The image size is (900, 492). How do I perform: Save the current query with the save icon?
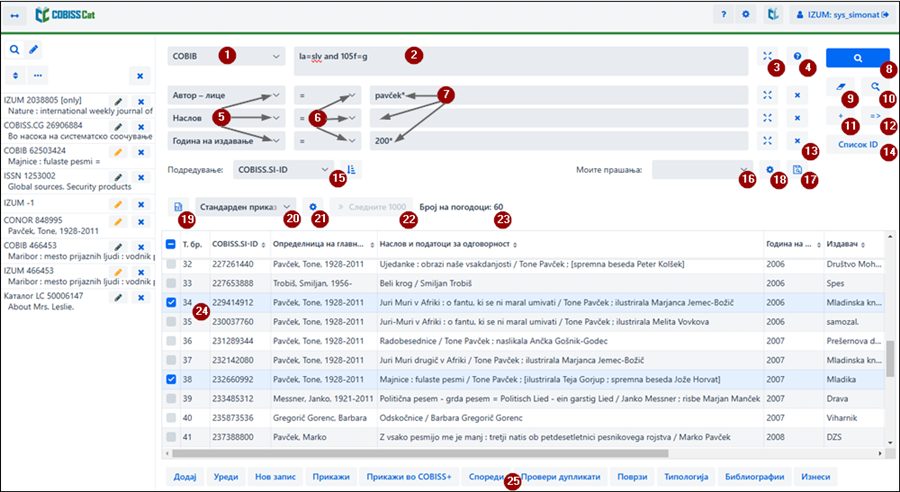tap(797, 170)
